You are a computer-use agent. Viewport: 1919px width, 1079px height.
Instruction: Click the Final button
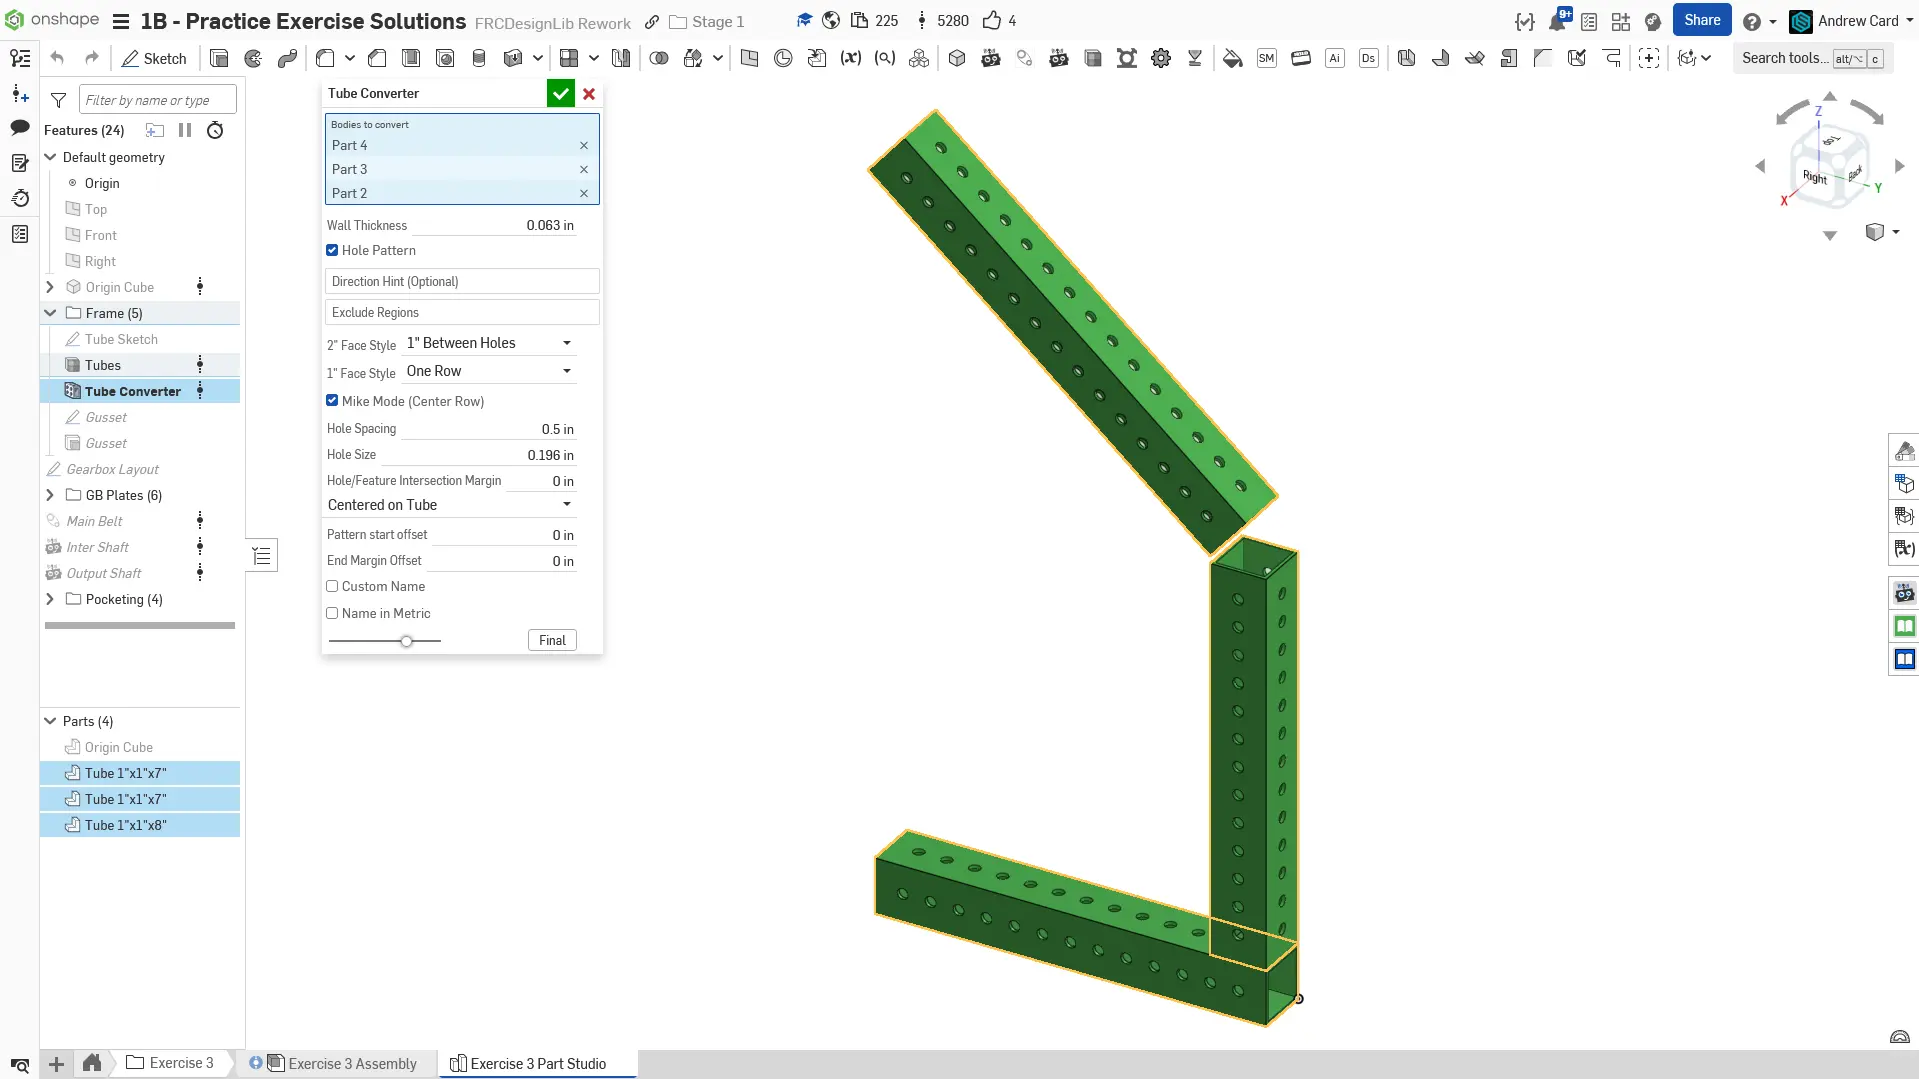552,640
